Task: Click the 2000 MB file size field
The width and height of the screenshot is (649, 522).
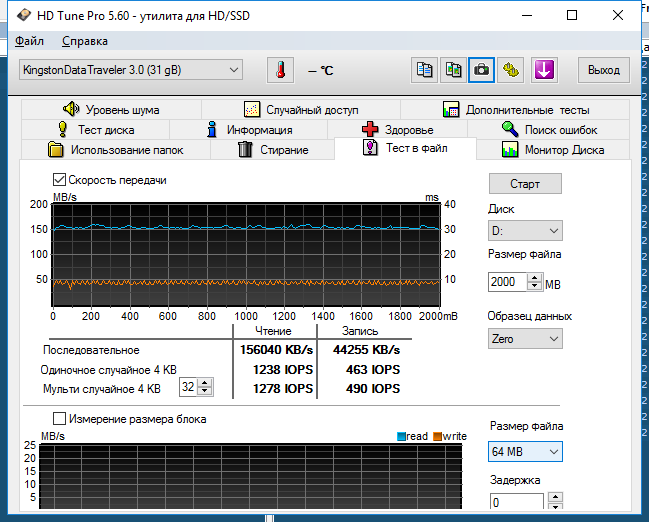Action: click(507, 282)
